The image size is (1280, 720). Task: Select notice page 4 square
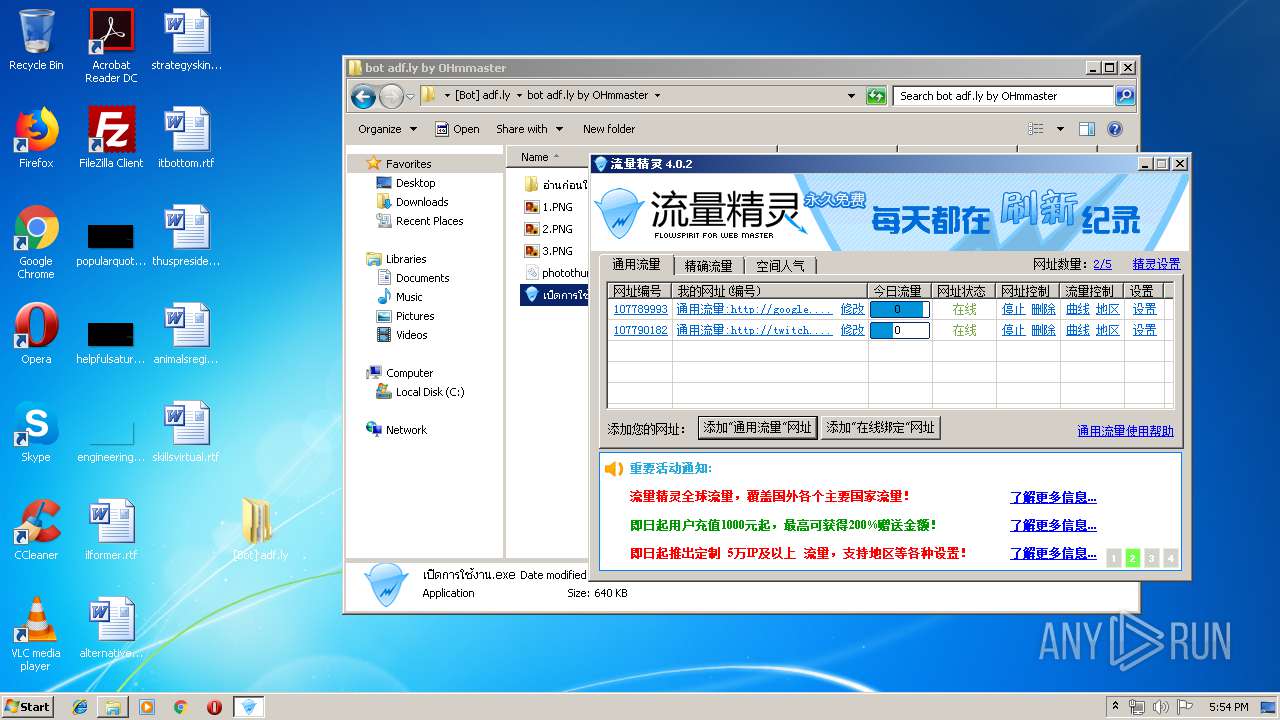(1171, 558)
